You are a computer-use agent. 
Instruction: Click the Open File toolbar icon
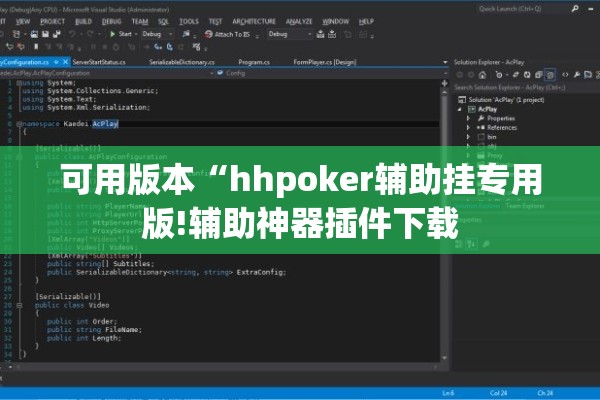[34, 34]
